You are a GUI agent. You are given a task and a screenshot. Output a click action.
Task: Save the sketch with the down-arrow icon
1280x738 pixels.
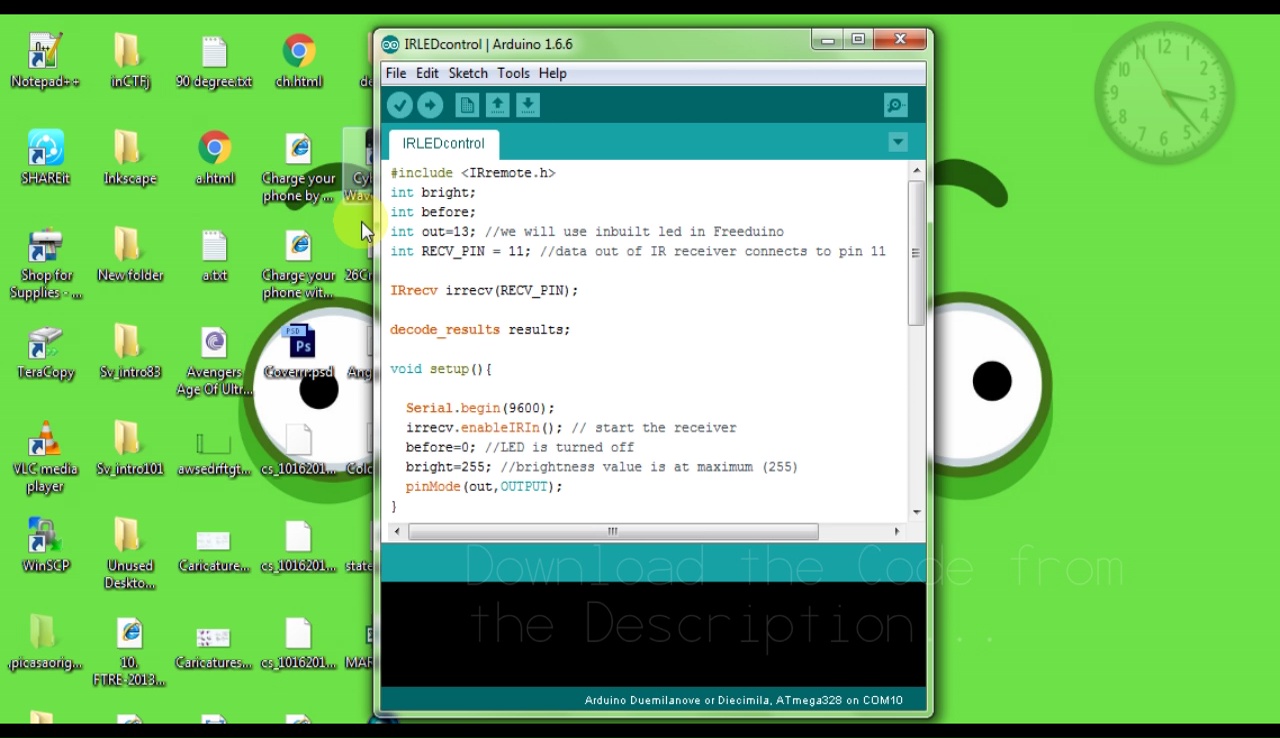(x=528, y=105)
